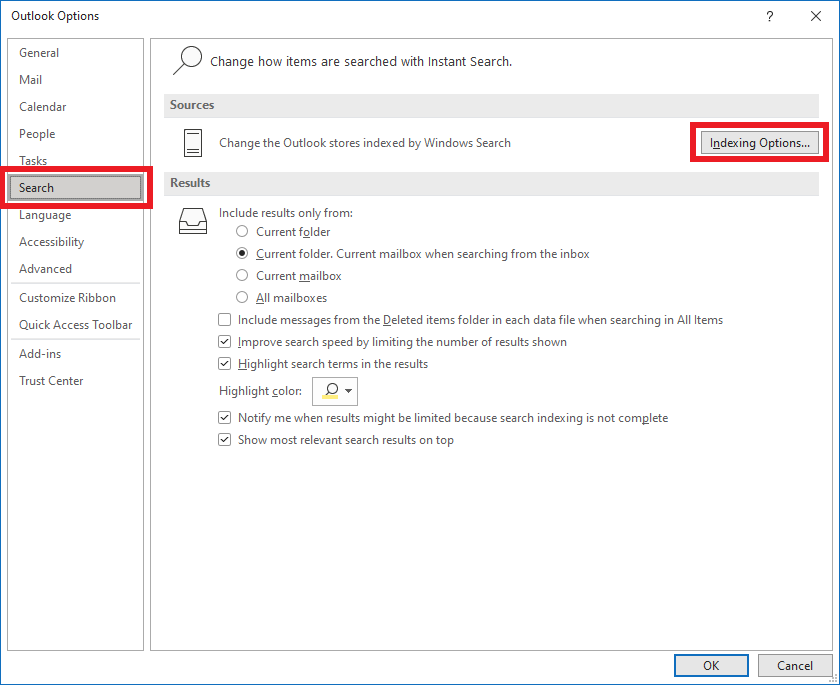The width and height of the screenshot is (840, 685).
Task: Click the Indexing Options button
Action: (760, 143)
